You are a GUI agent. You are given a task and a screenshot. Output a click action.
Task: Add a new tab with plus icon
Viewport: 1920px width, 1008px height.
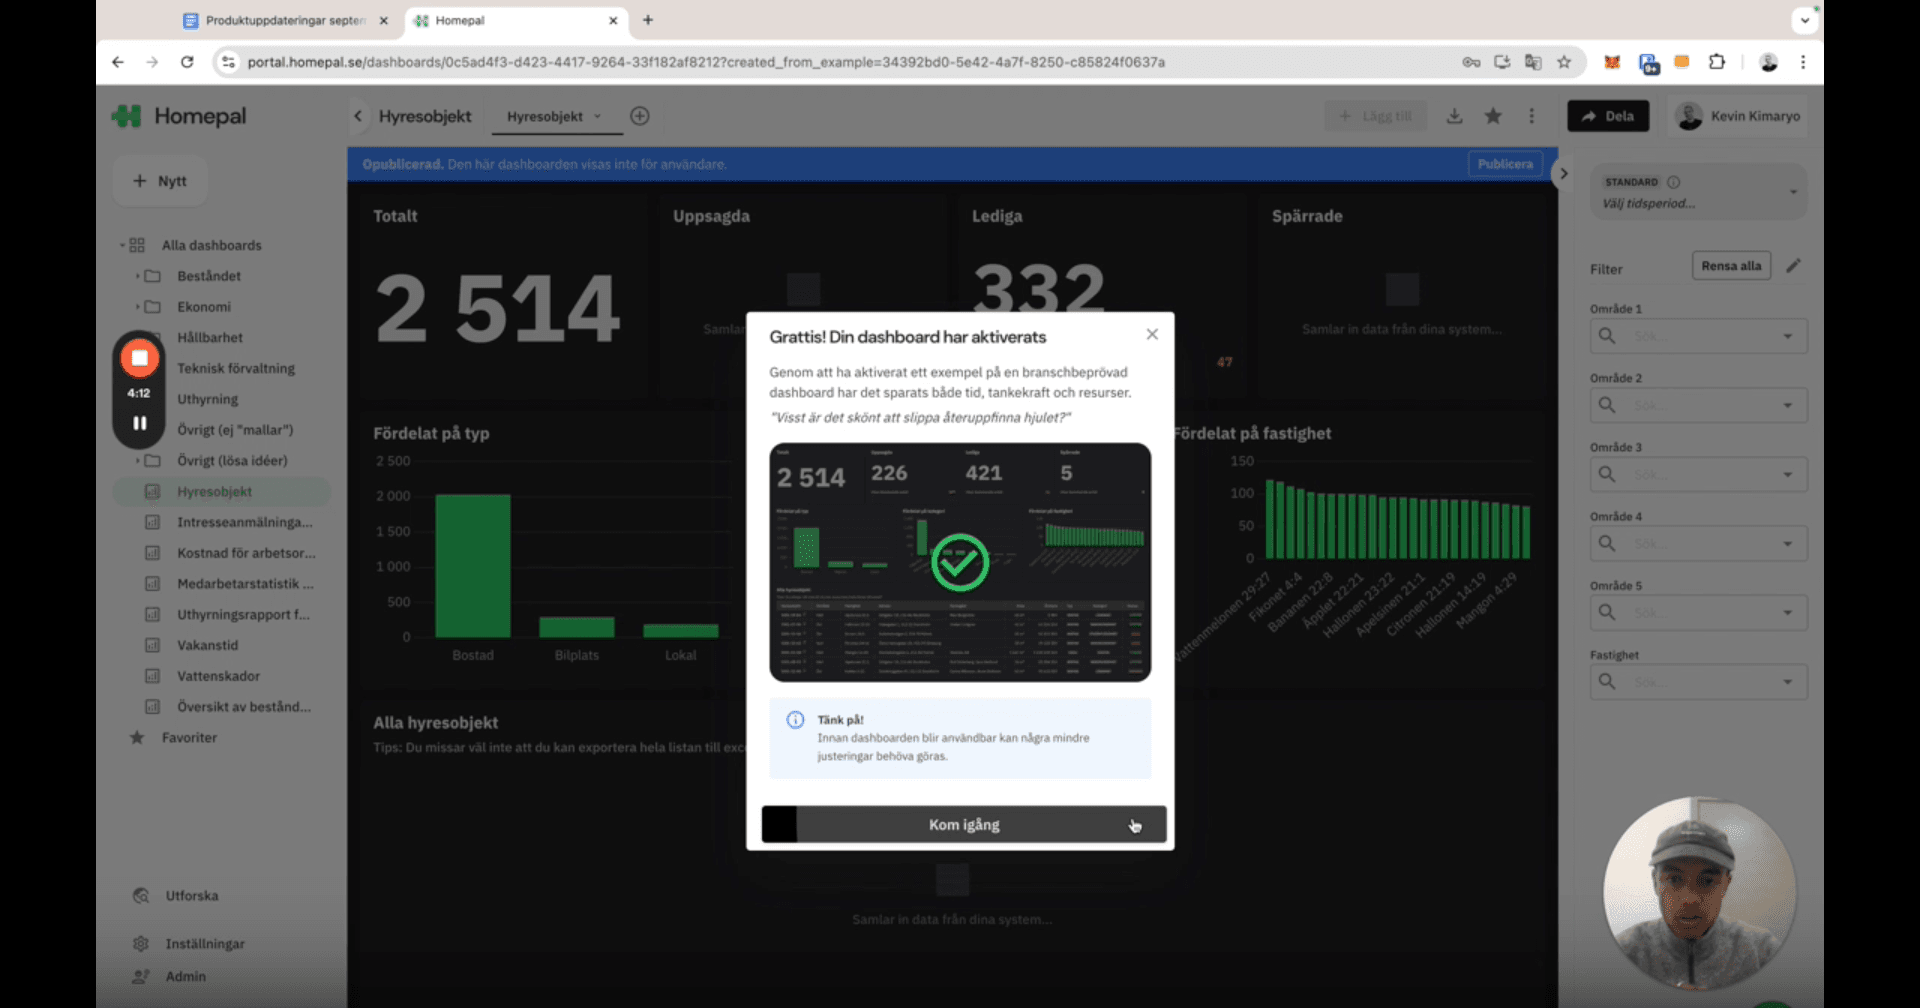[x=640, y=116]
